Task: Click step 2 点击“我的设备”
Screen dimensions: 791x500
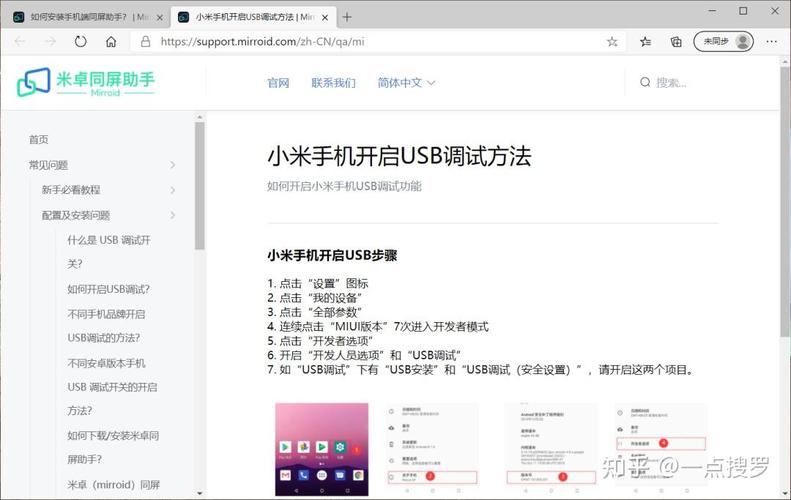Action: point(315,298)
